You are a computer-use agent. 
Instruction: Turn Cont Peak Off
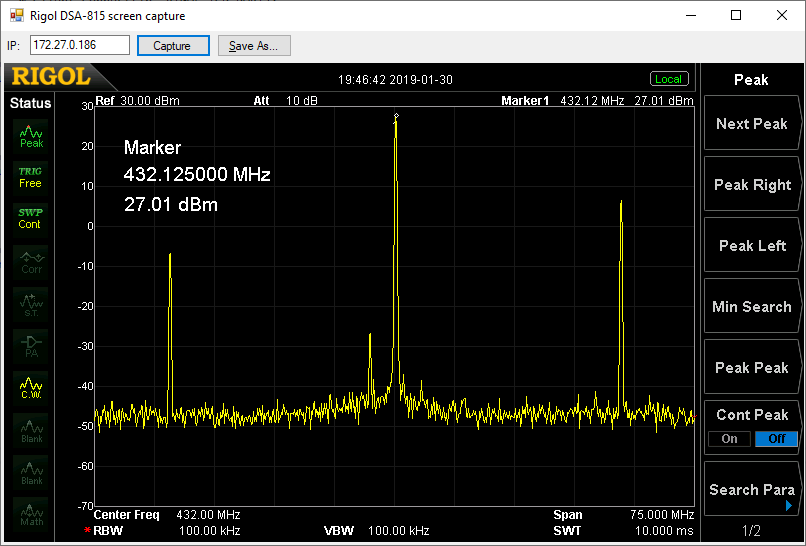(x=776, y=439)
